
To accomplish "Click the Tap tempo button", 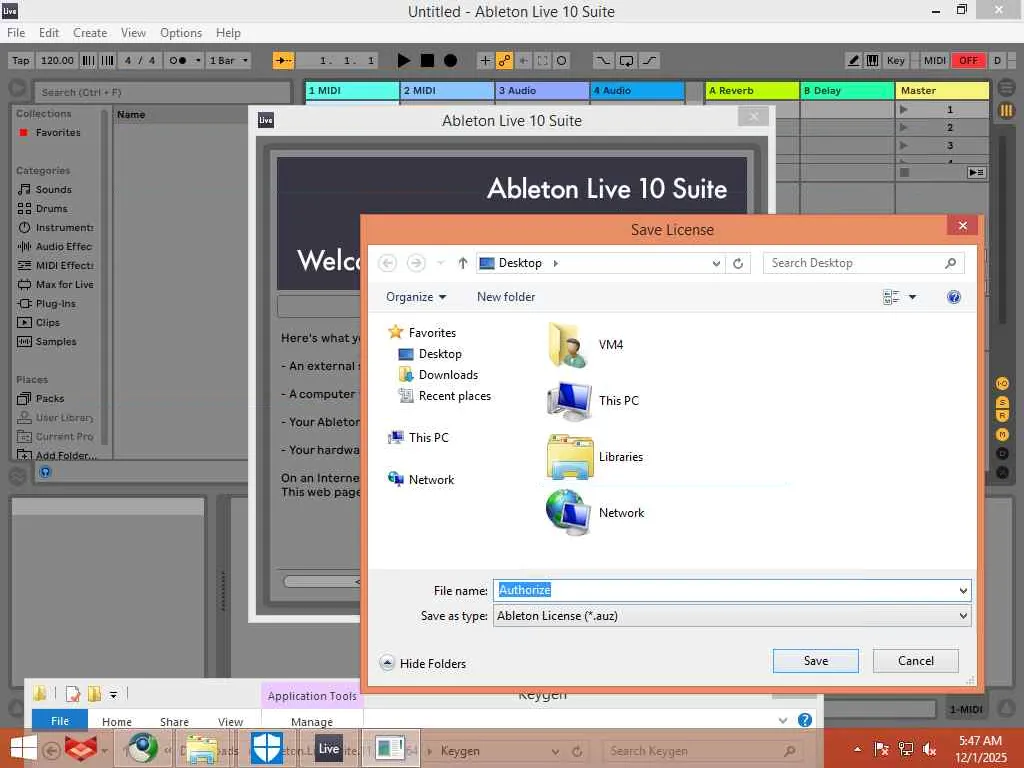I will tap(21, 61).
